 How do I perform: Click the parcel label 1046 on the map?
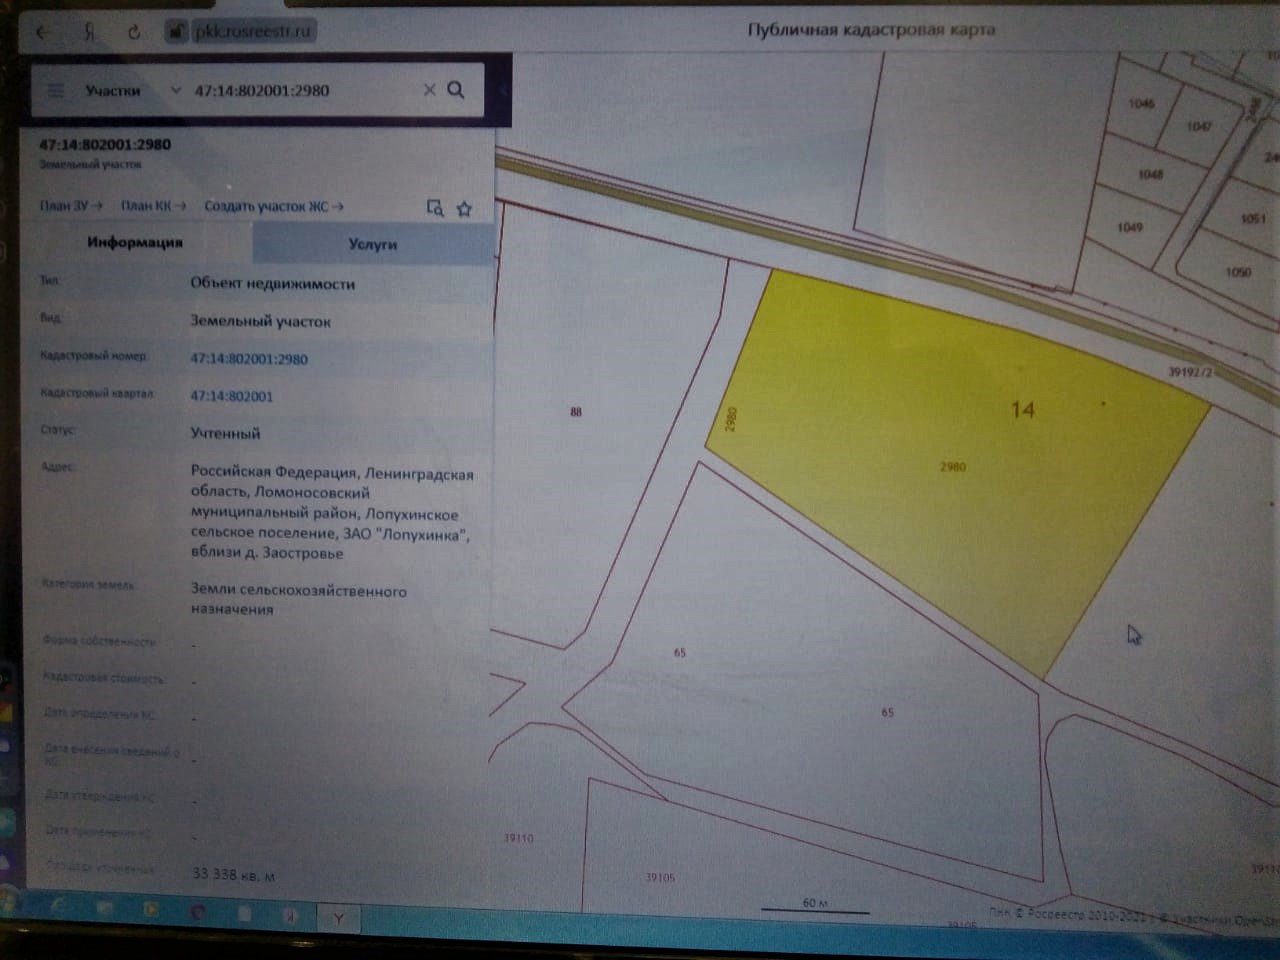click(1141, 103)
